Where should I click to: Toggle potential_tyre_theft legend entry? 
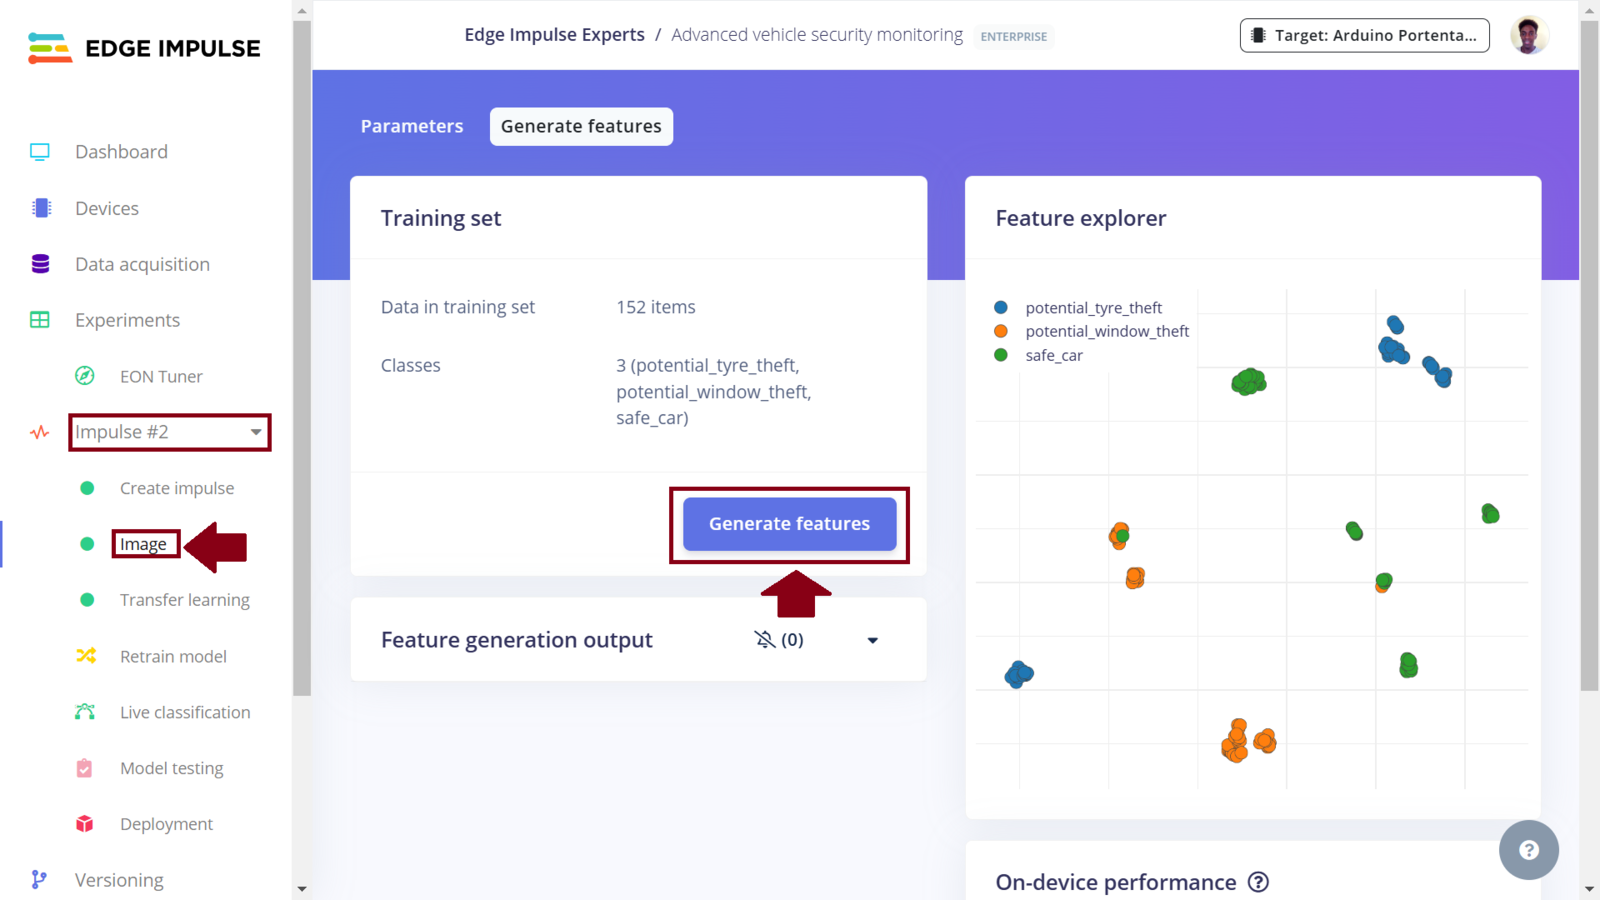coord(1079,308)
